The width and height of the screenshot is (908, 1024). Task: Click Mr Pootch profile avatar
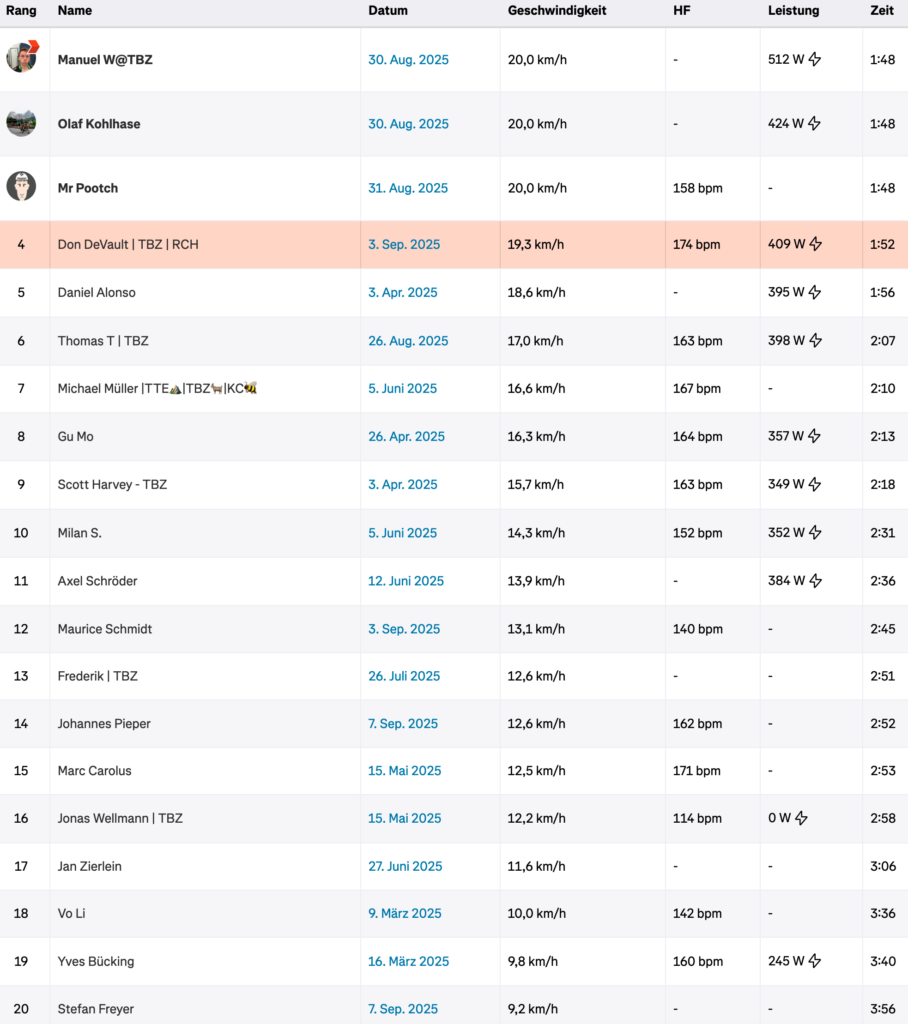point(21,187)
